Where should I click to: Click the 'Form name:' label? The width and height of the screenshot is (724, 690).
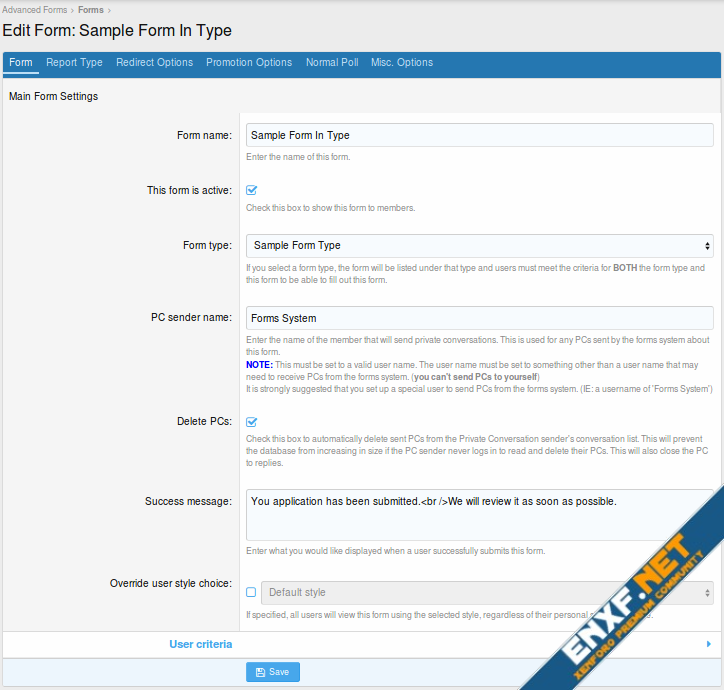tap(205, 135)
